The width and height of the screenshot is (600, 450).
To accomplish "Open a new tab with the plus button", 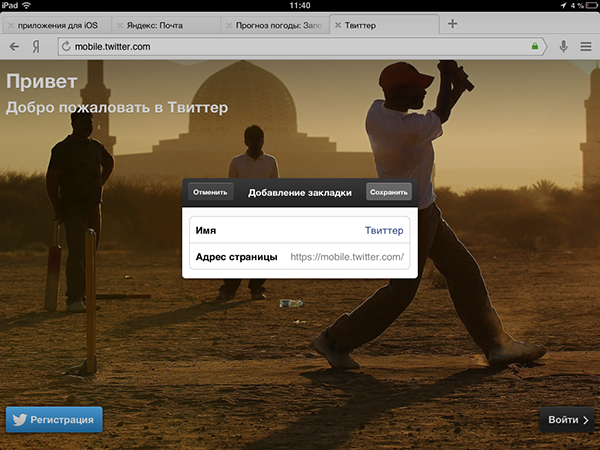I will click(452, 24).
